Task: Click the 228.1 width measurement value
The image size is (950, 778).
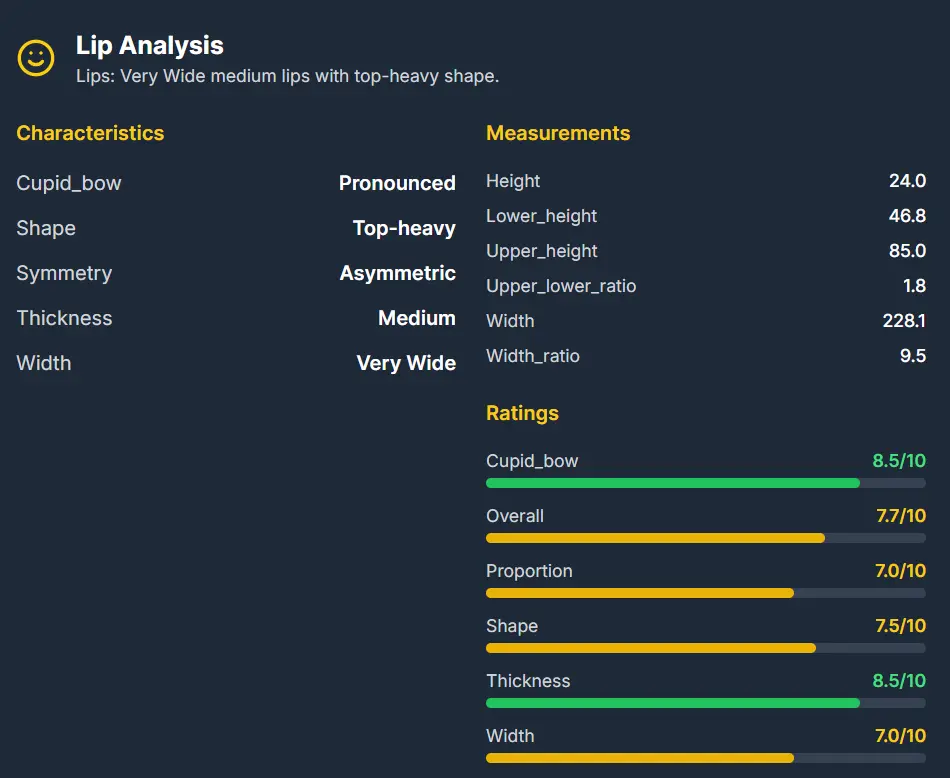Action: tap(904, 321)
